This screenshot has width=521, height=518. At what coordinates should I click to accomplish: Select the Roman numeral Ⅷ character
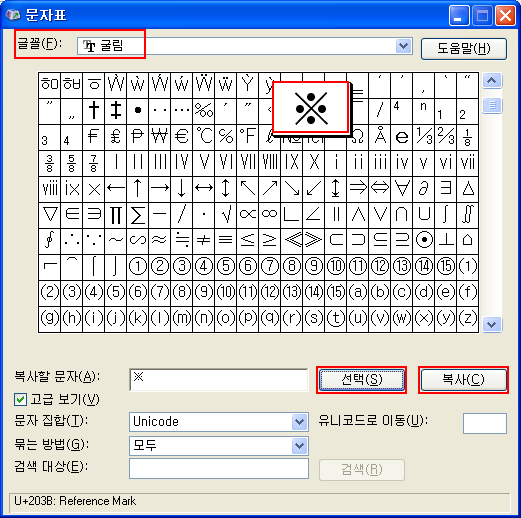click(270, 163)
